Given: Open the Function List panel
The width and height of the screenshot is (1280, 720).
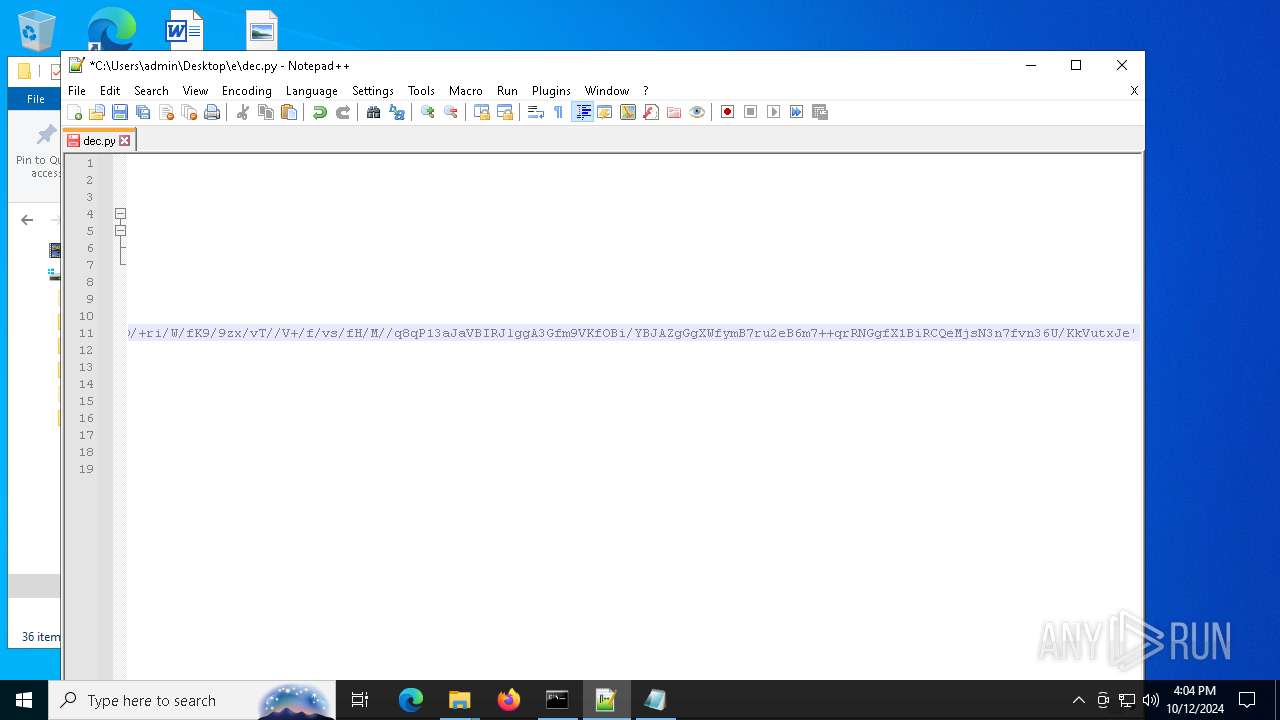Looking at the screenshot, I should (651, 112).
